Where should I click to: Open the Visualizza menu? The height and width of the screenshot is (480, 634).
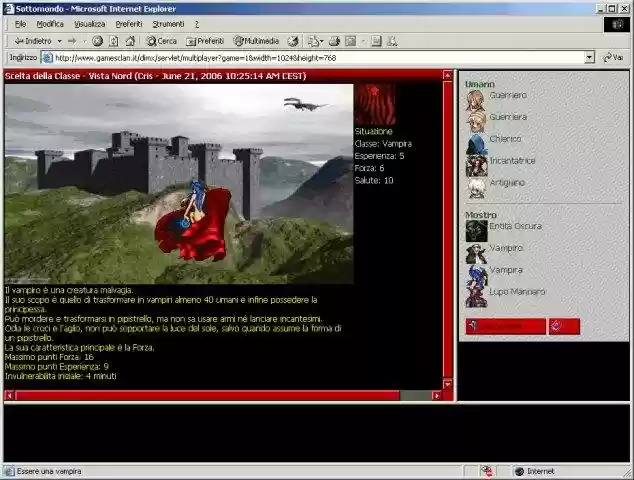tap(90, 24)
